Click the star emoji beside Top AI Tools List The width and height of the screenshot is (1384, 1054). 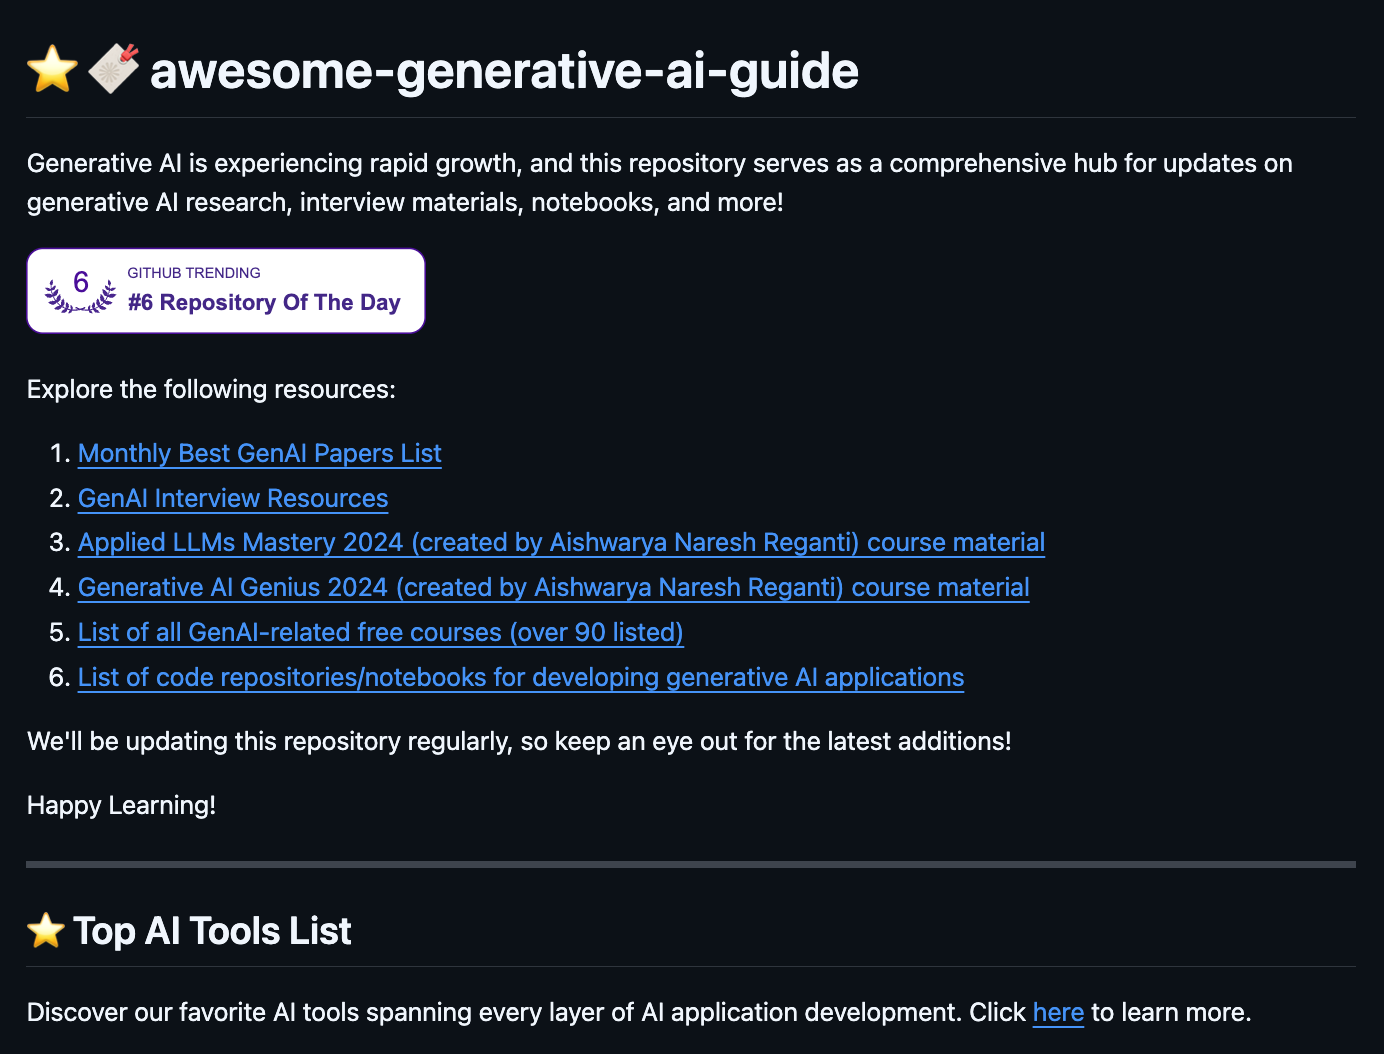coord(46,931)
